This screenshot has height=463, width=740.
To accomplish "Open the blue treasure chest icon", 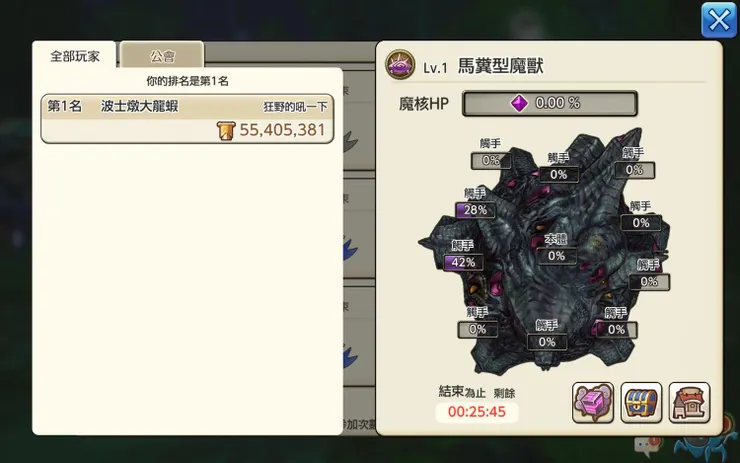I will tap(641, 403).
